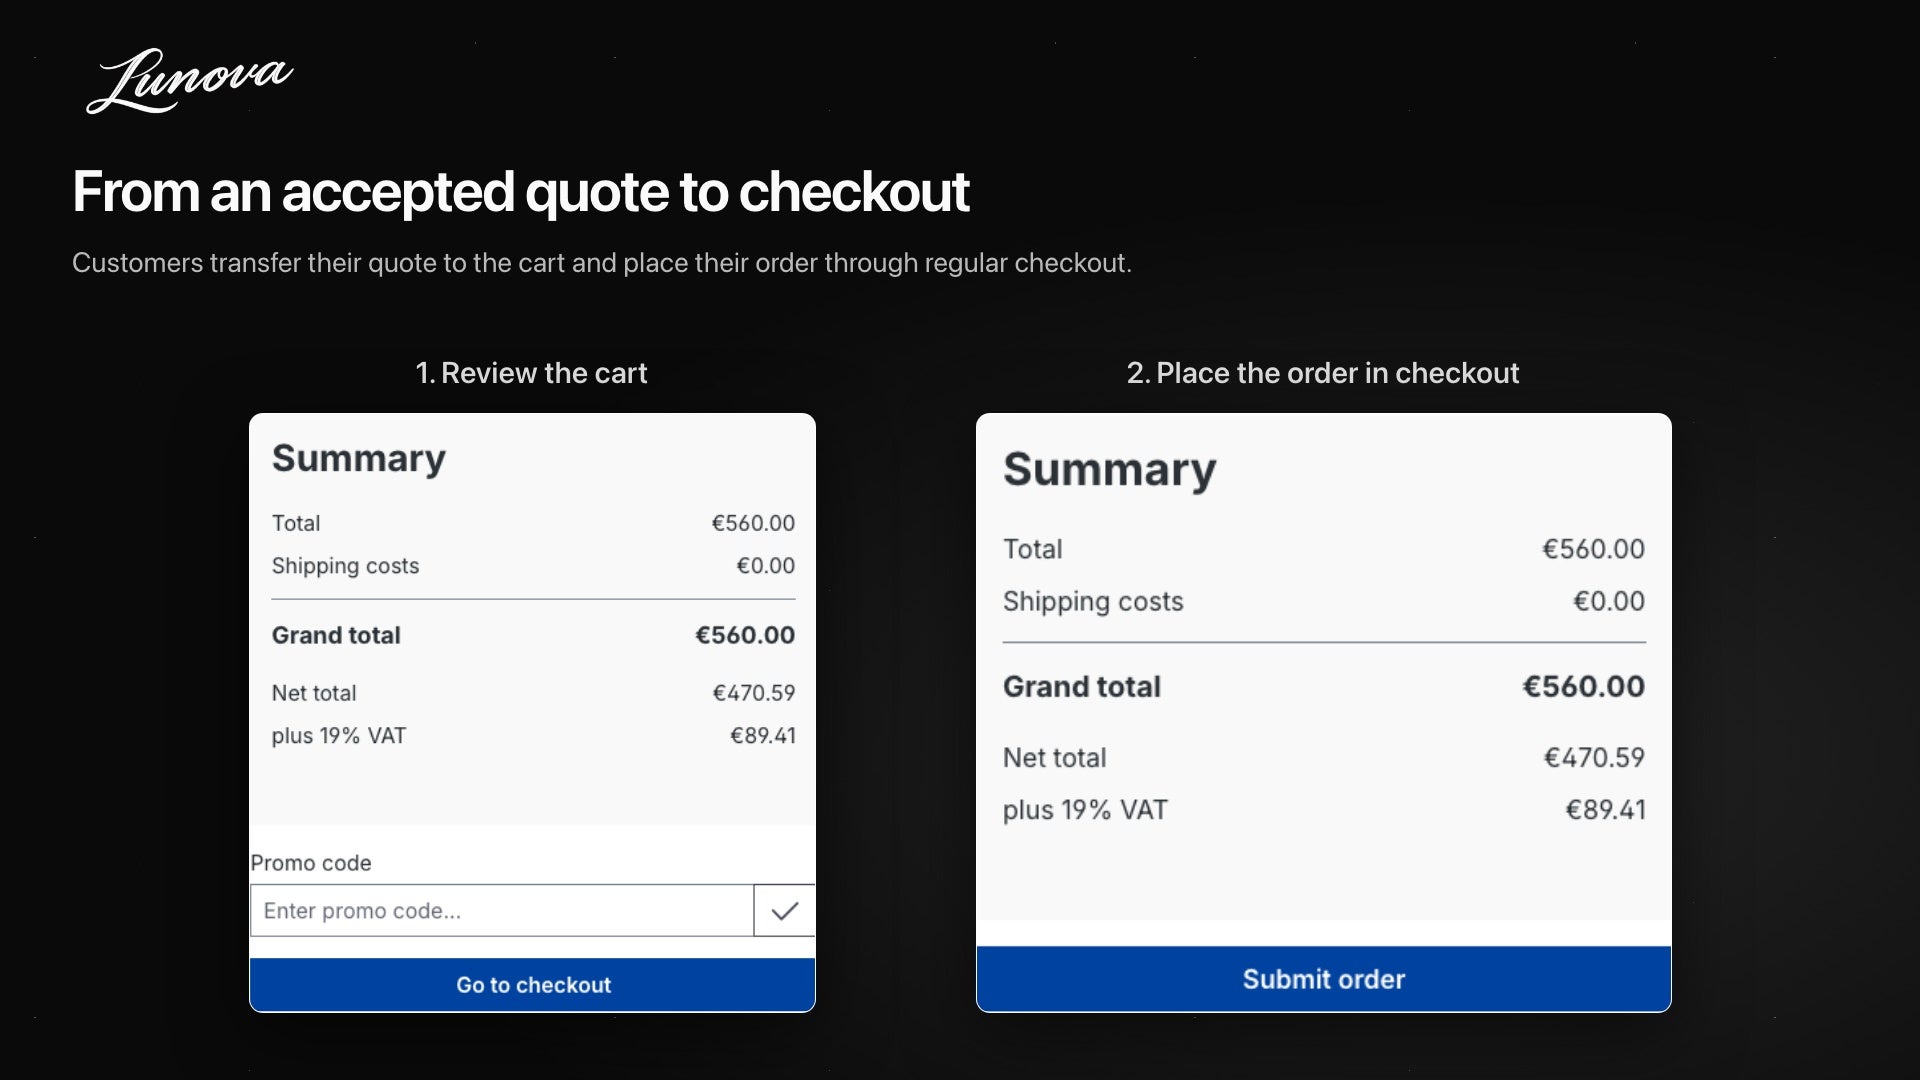Click the cart Net total €470.59 value
1920x1080 pixels.
[753, 693]
